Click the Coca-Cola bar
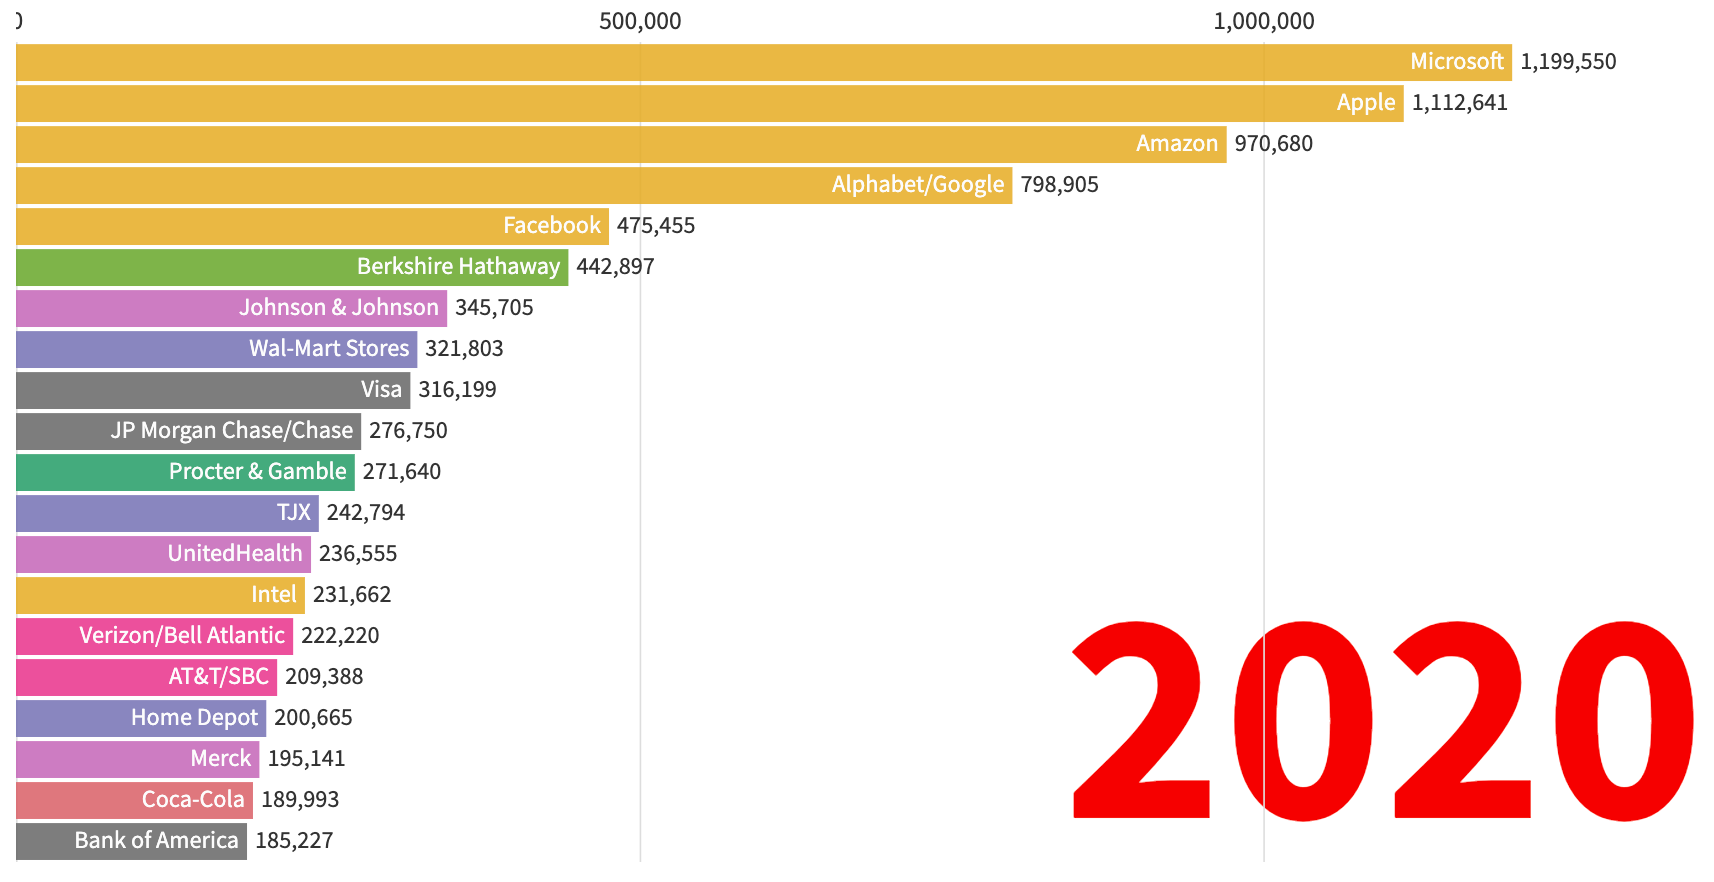The image size is (1714, 882). pyautogui.click(x=134, y=800)
